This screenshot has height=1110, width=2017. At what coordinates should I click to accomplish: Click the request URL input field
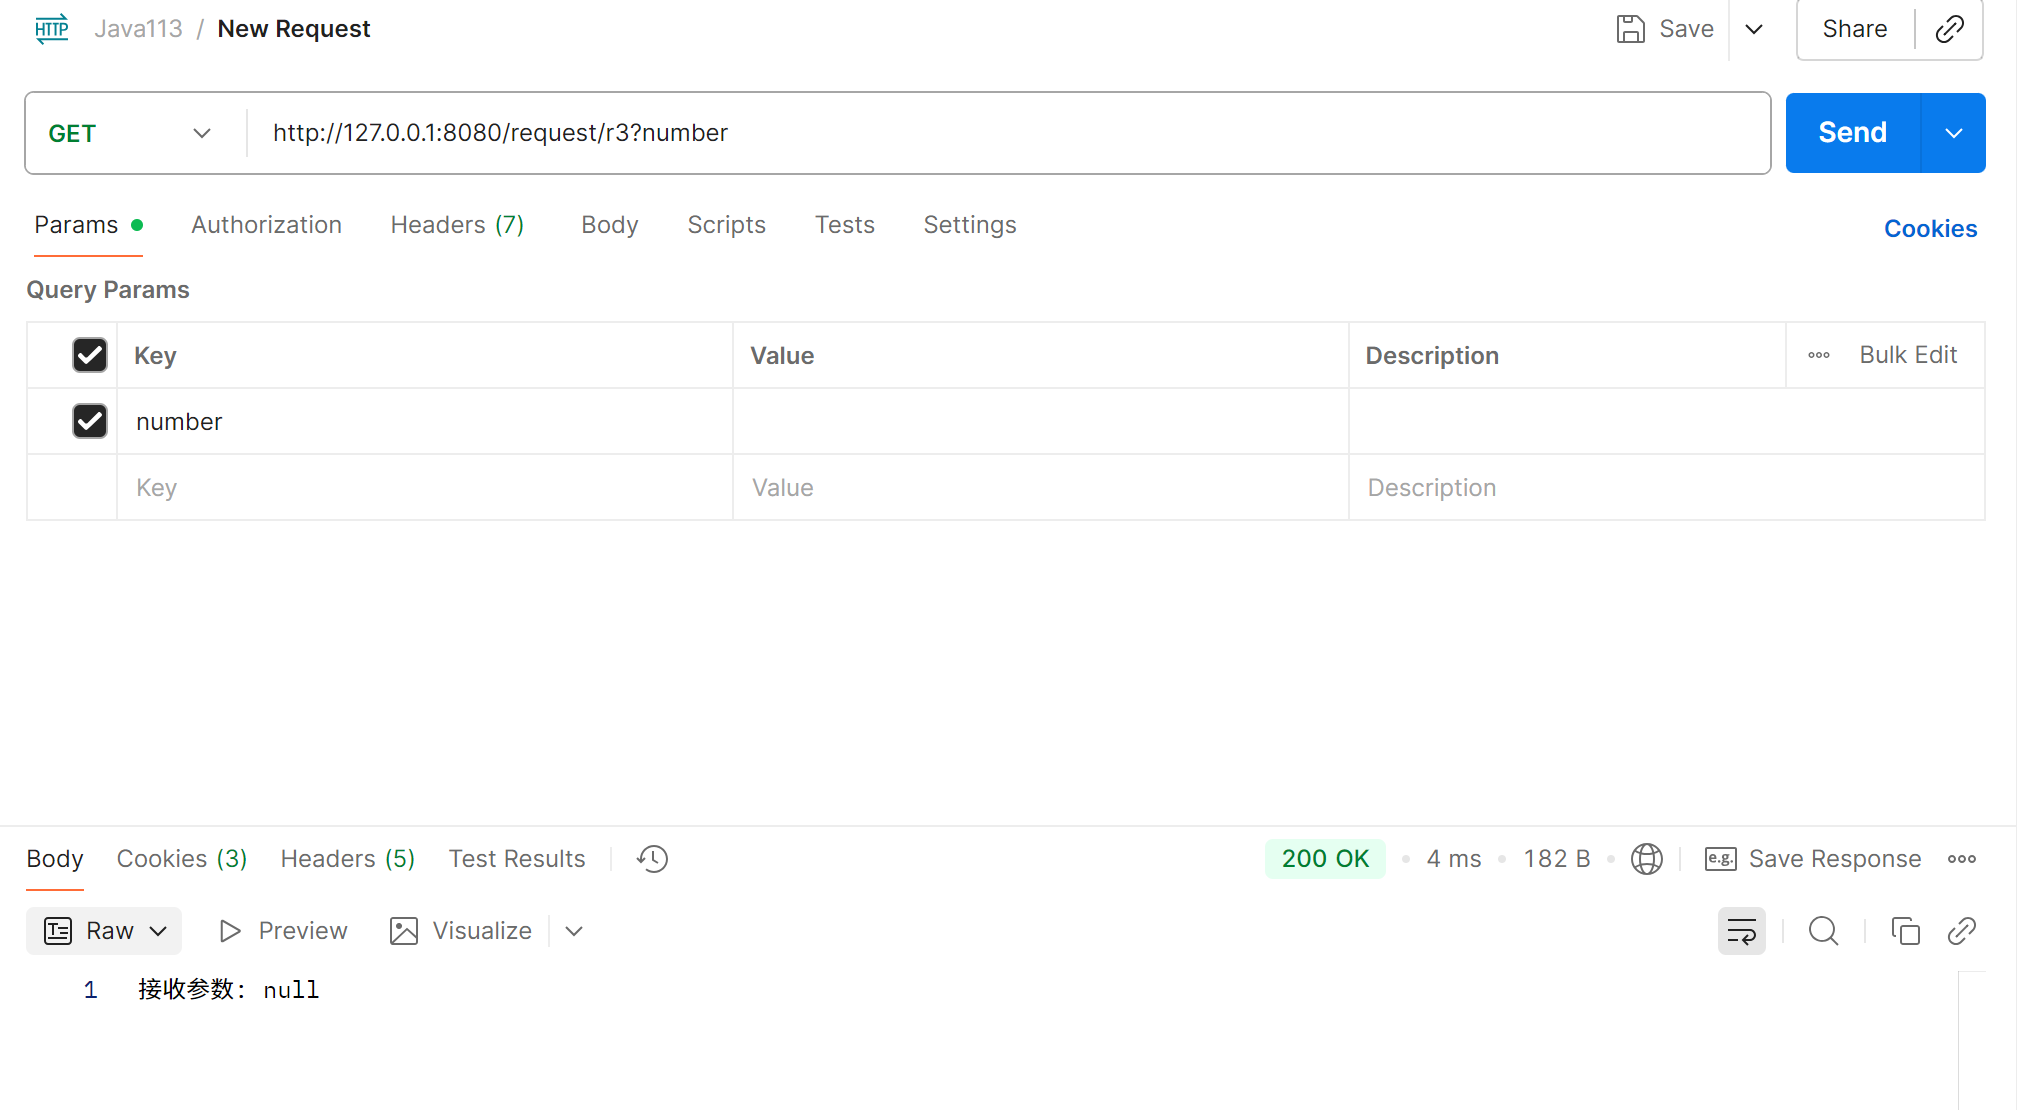coord(1000,133)
